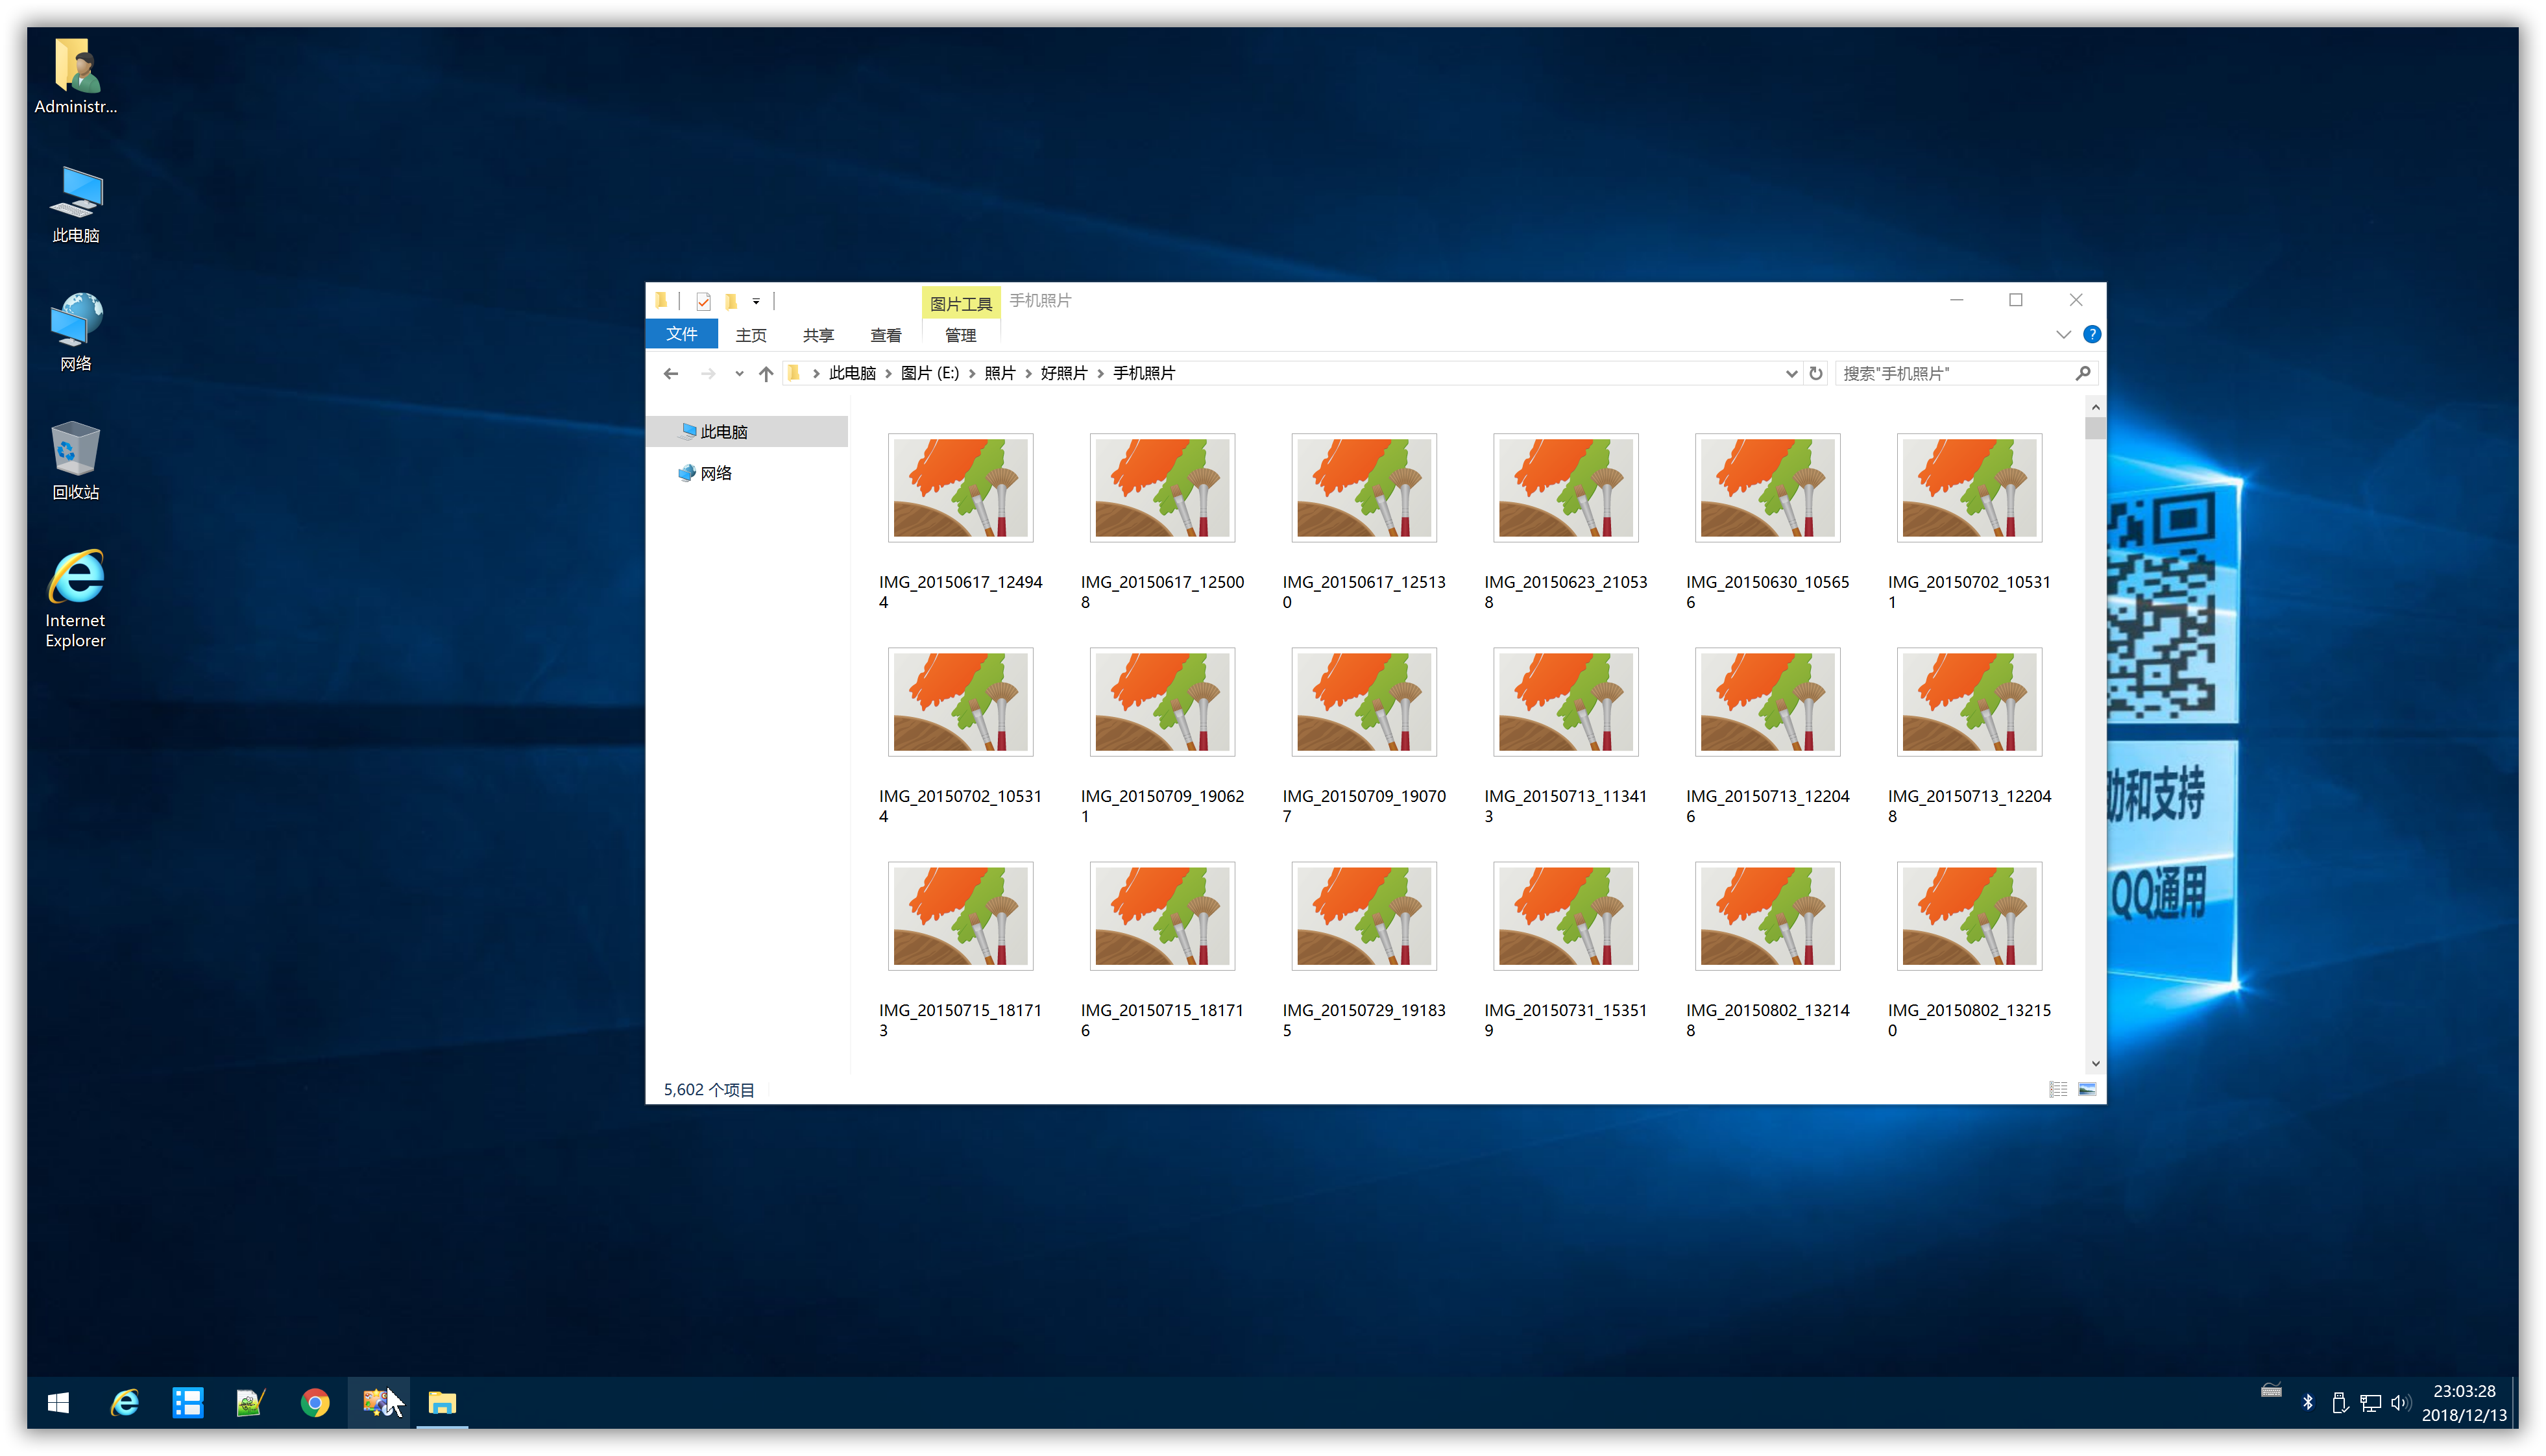Select thumbnail IMG_20150617_125130
Screen dimensions: 2546x1456
1364,488
